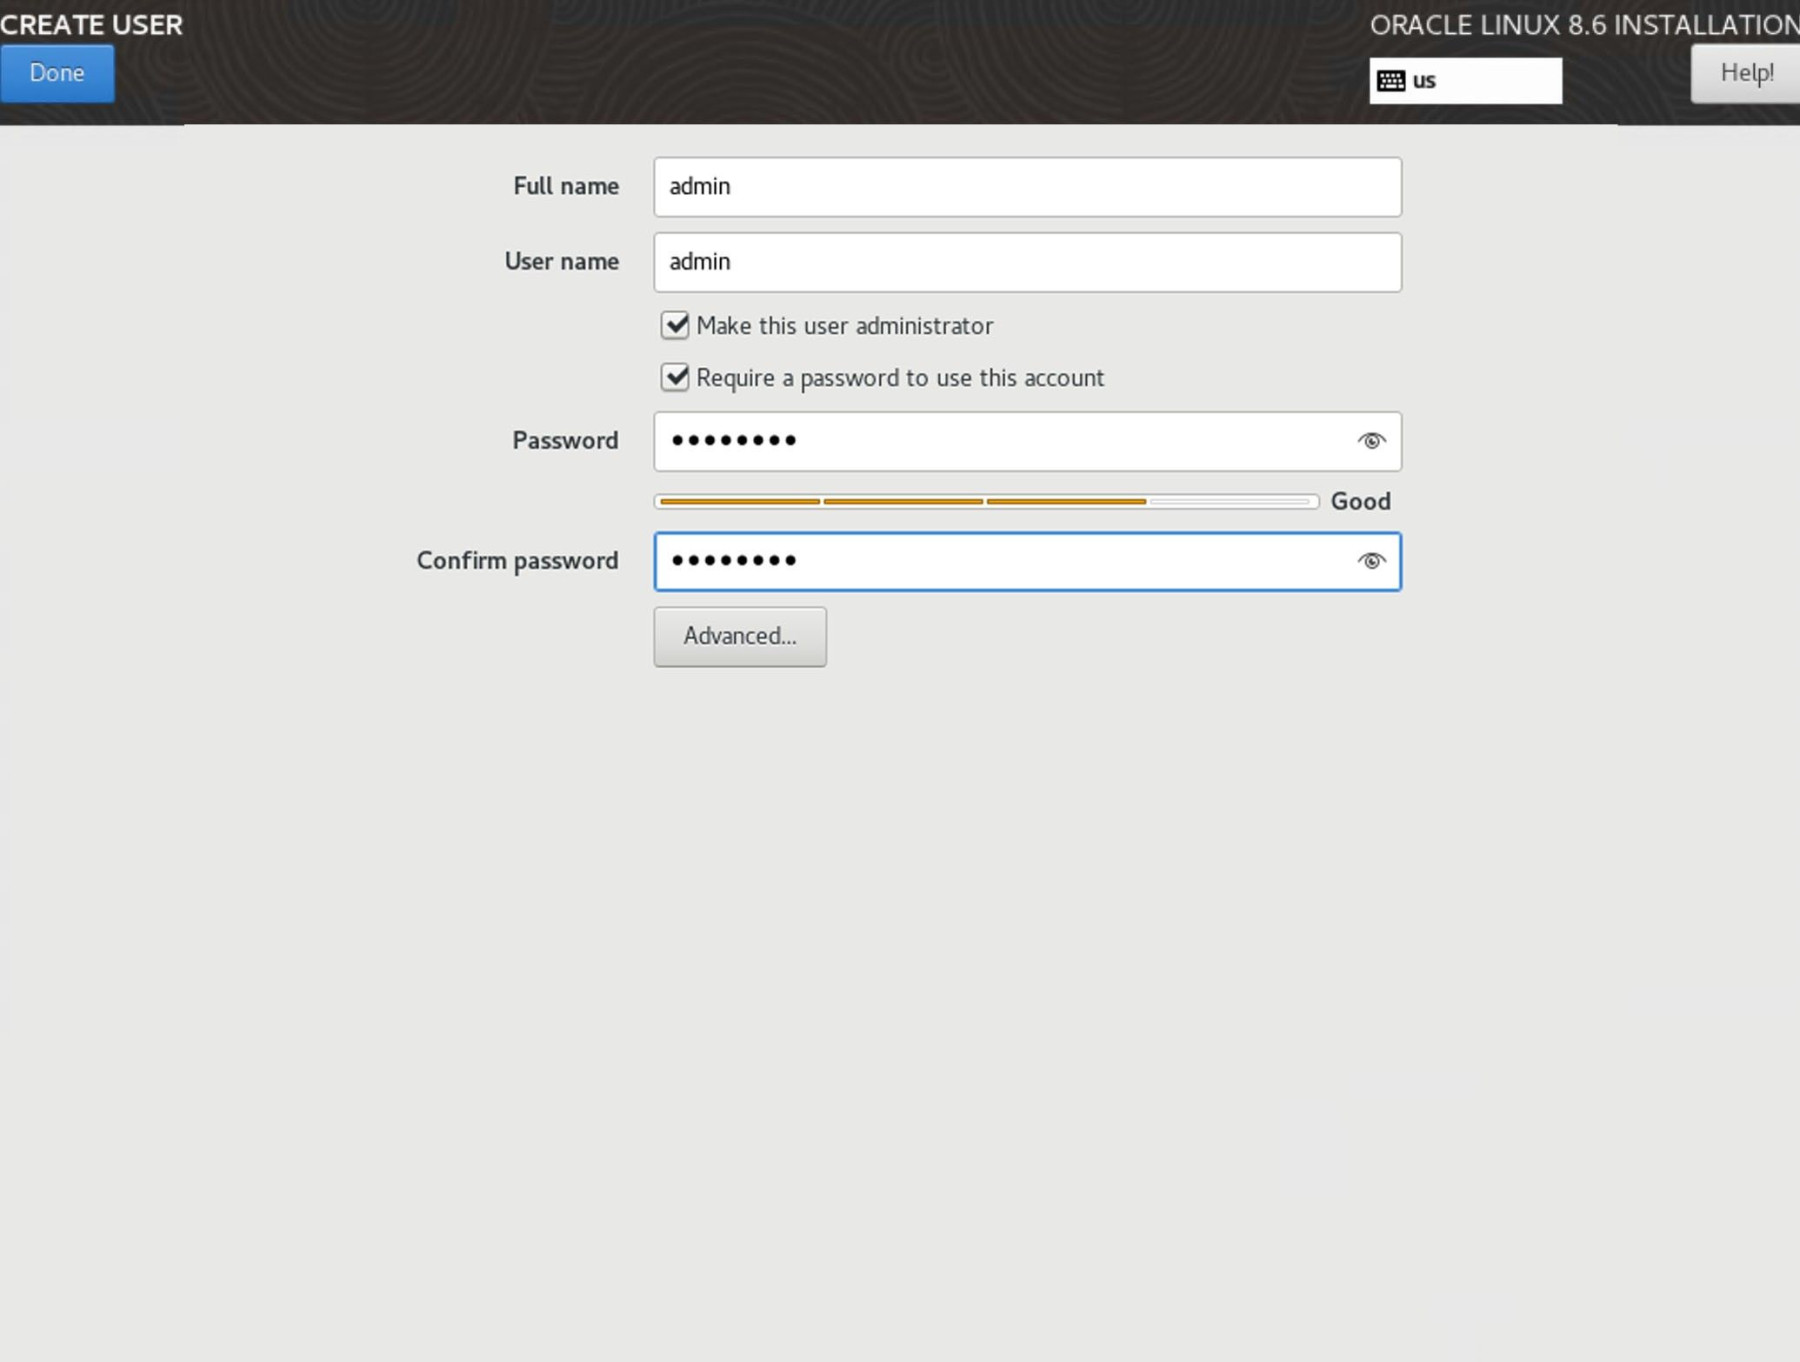Click the Full name label

coord(566,186)
